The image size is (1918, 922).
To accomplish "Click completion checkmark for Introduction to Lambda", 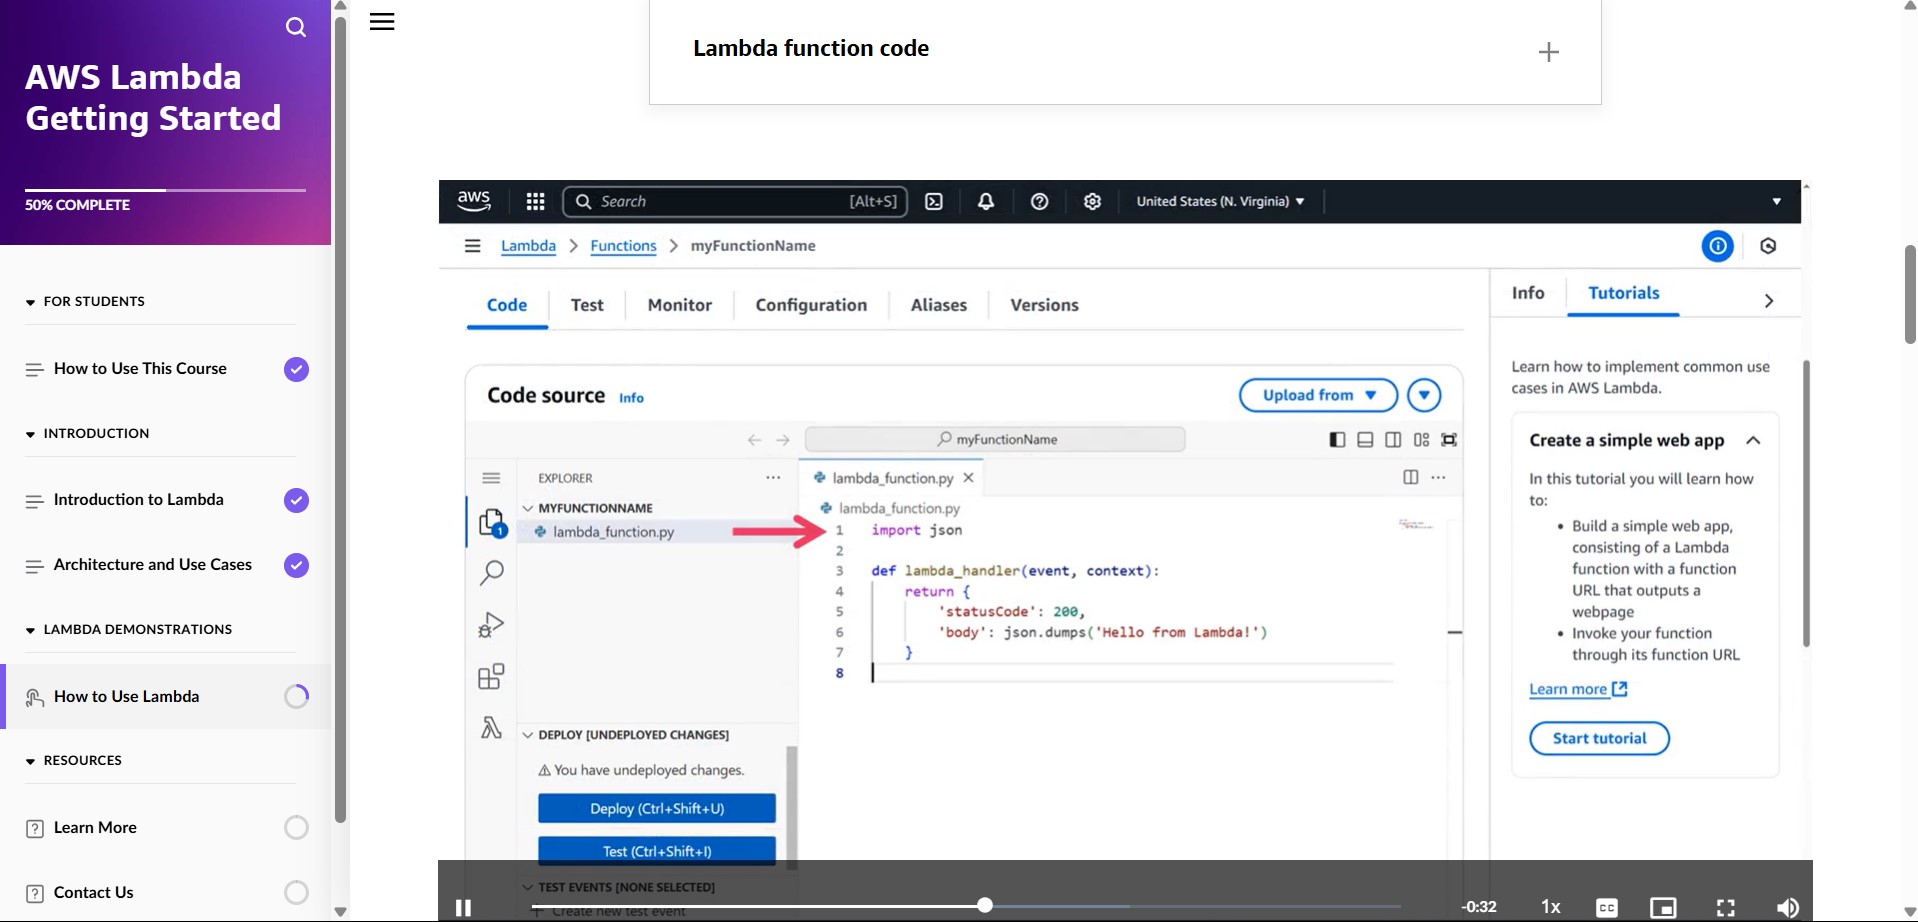I will [x=296, y=501].
